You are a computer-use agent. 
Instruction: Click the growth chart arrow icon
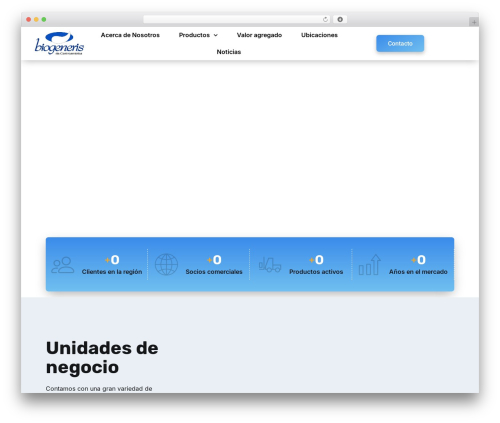[370, 265]
